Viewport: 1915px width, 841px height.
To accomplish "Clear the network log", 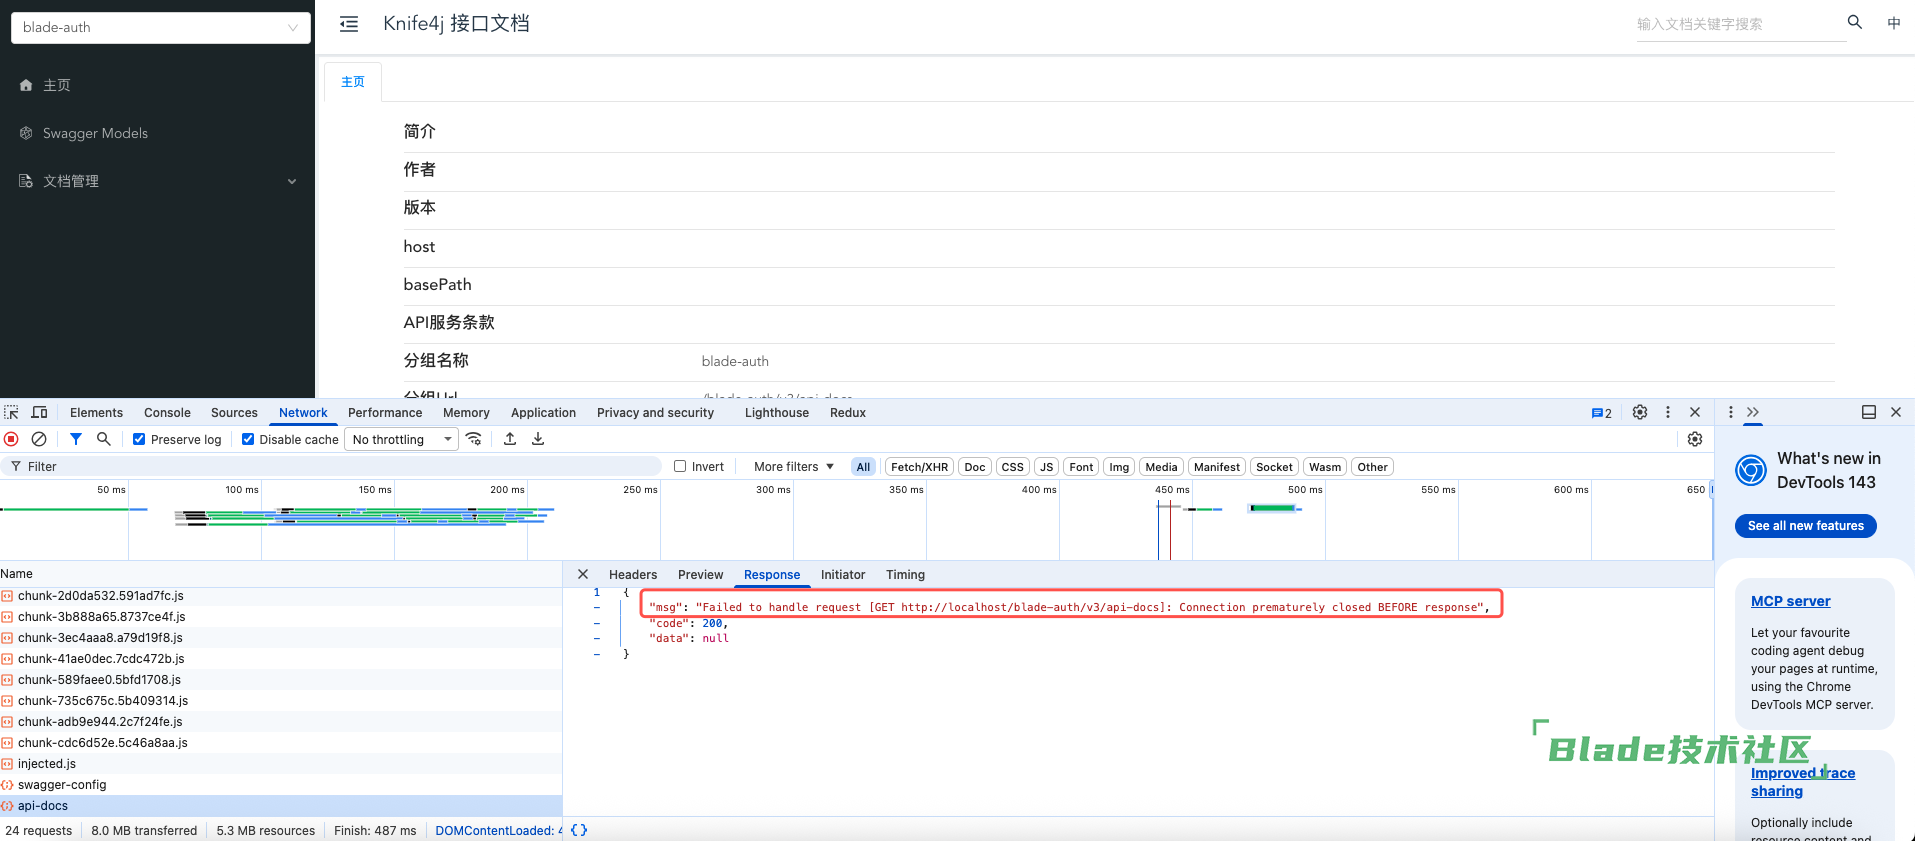I will click(x=39, y=439).
